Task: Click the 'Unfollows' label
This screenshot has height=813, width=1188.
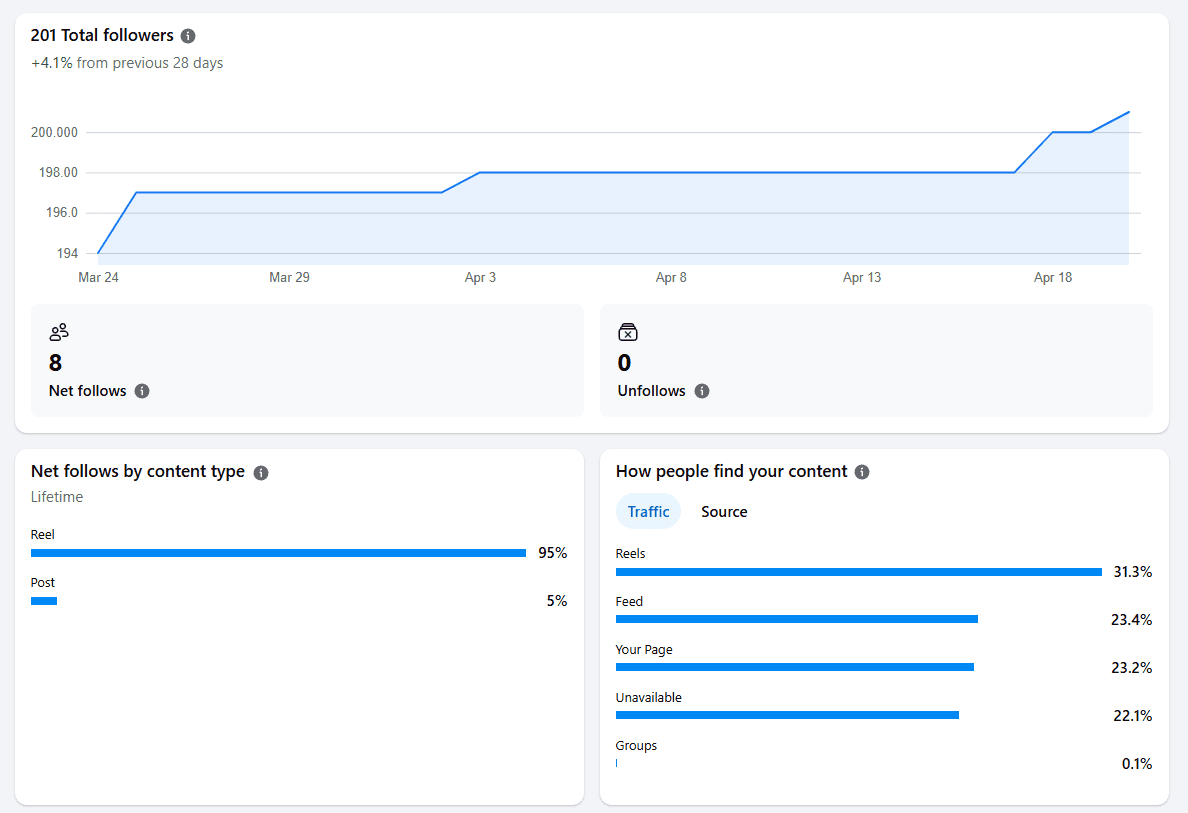Action: [x=652, y=391]
